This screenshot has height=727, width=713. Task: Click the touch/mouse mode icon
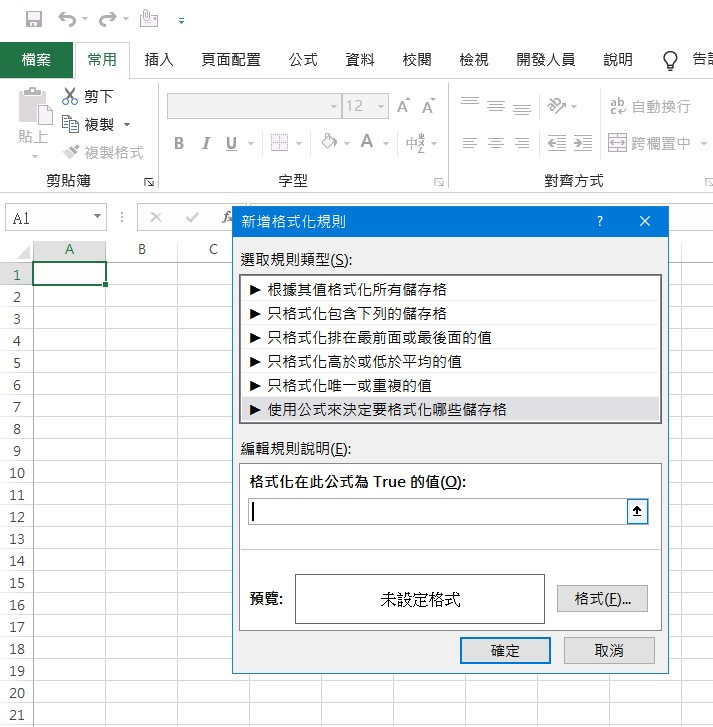(149, 19)
